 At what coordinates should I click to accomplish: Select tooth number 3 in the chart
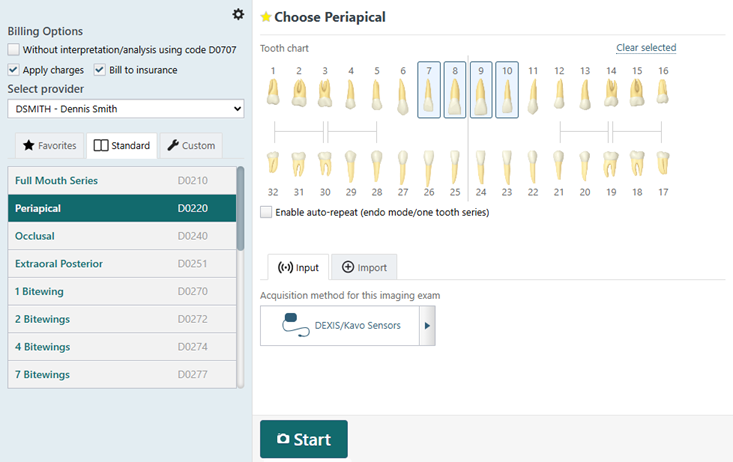(324, 92)
